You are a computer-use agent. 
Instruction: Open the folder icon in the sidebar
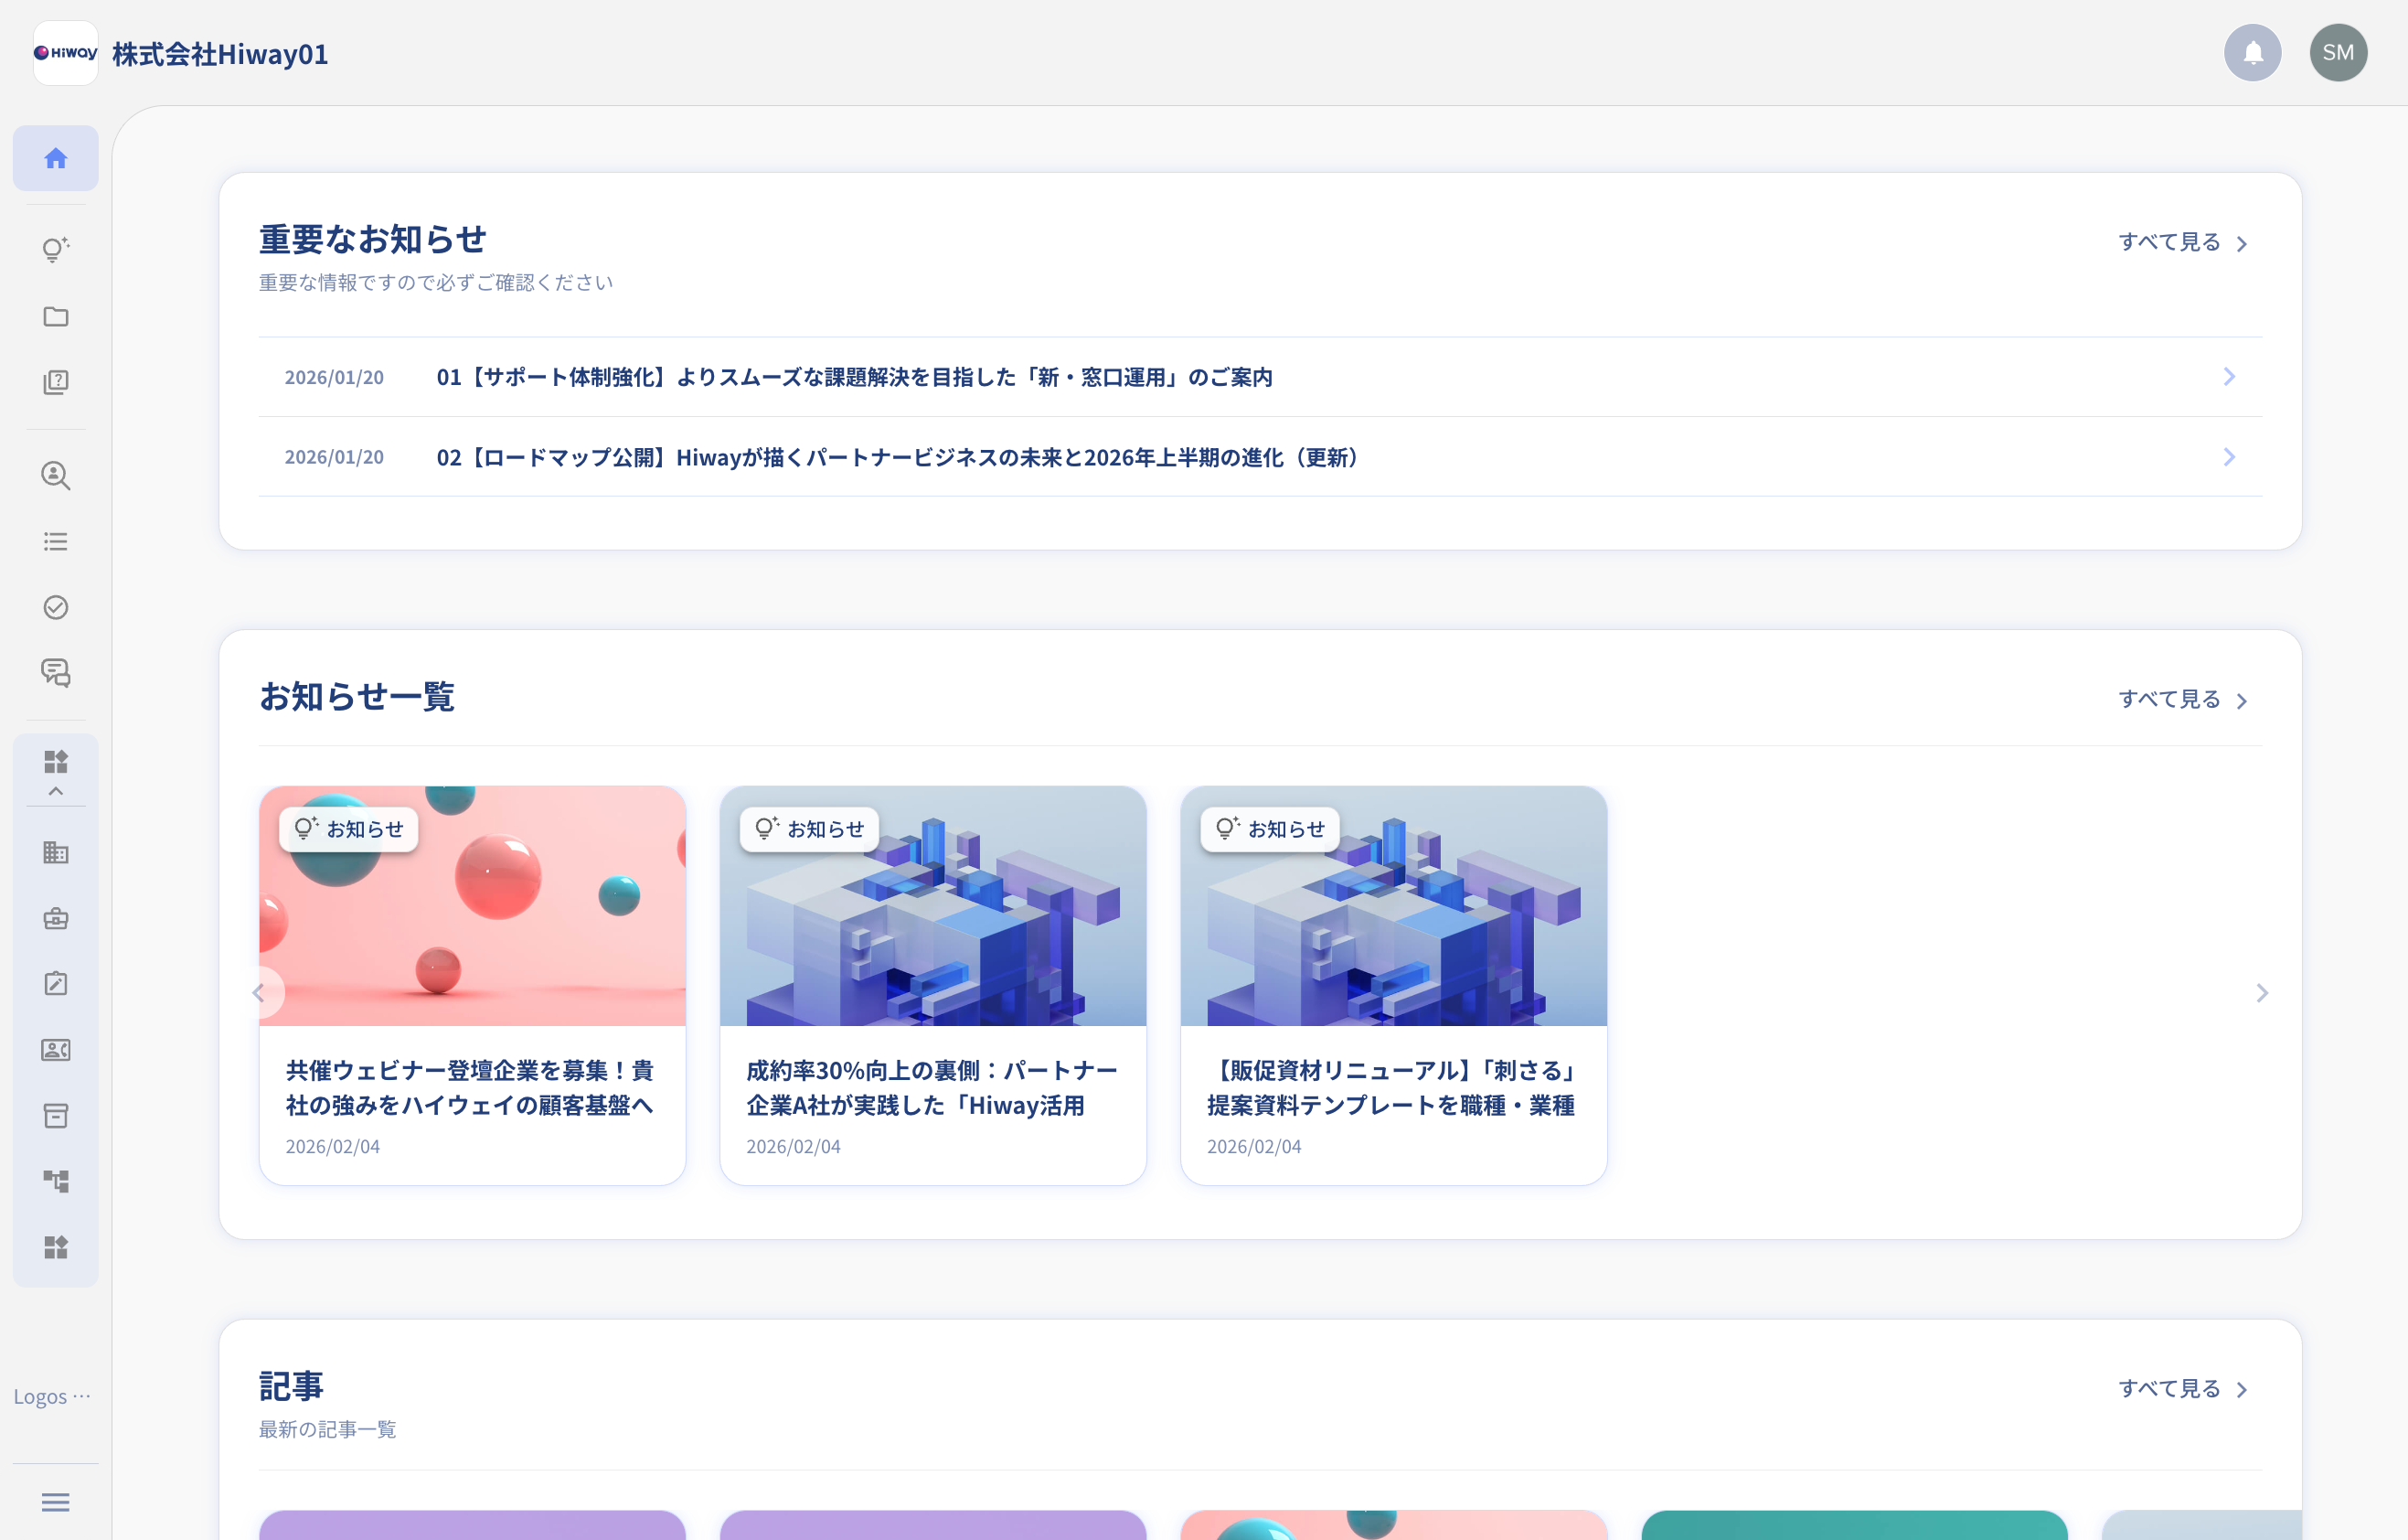[x=56, y=316]
